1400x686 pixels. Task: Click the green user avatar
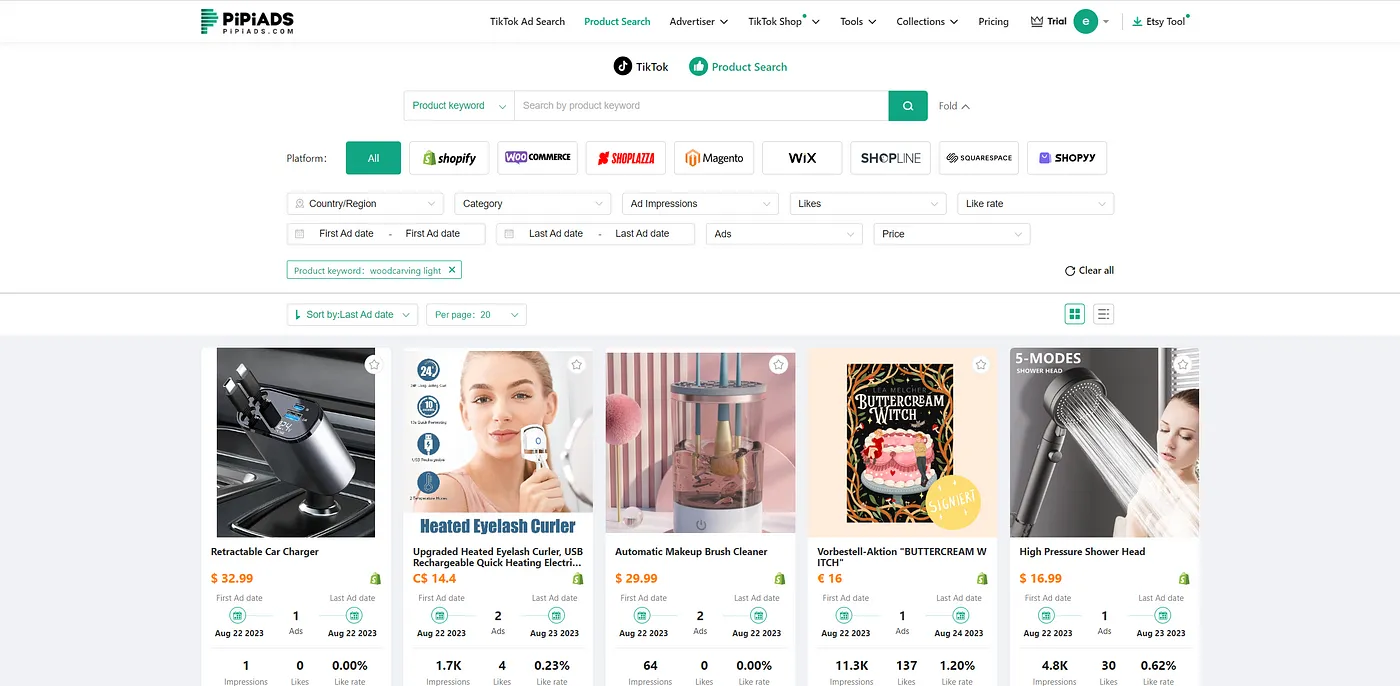point(1085,21)
